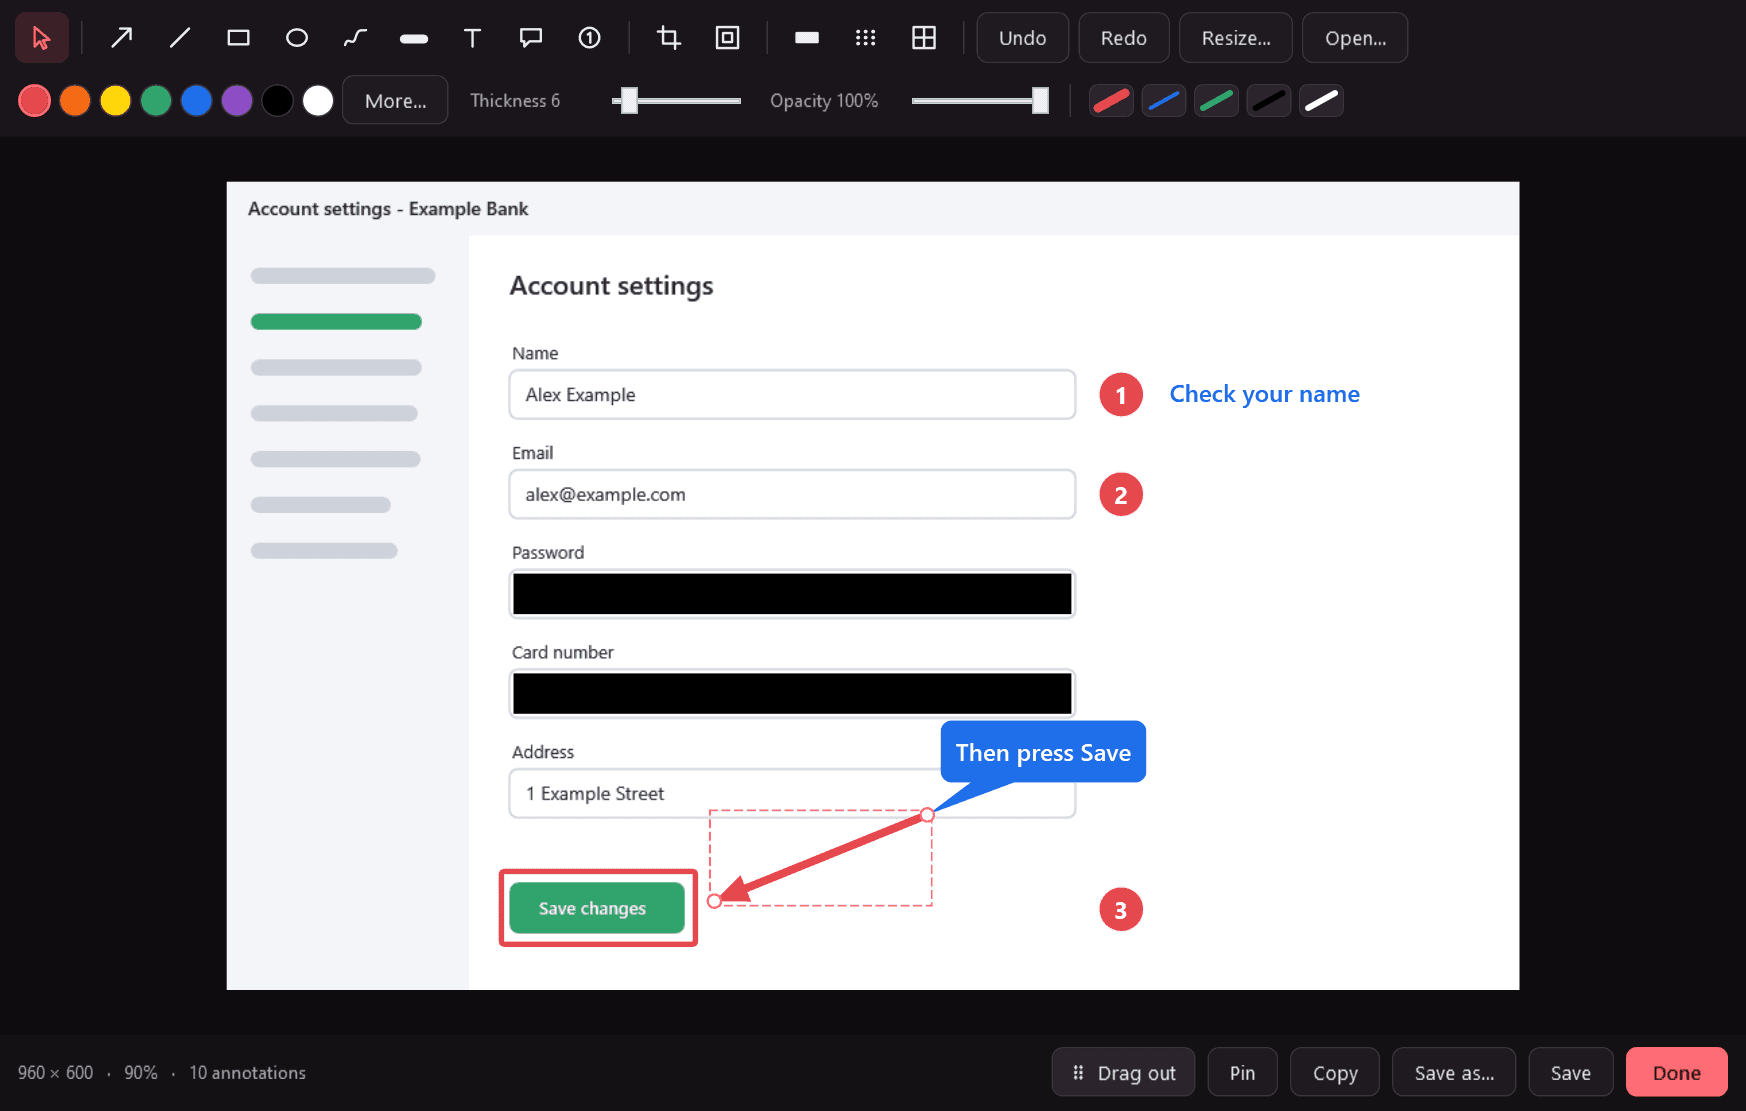This screenshot has height=1111, width=1746.
Task: Pick the speech bubble callout tool
Action: tap(531, 38)
